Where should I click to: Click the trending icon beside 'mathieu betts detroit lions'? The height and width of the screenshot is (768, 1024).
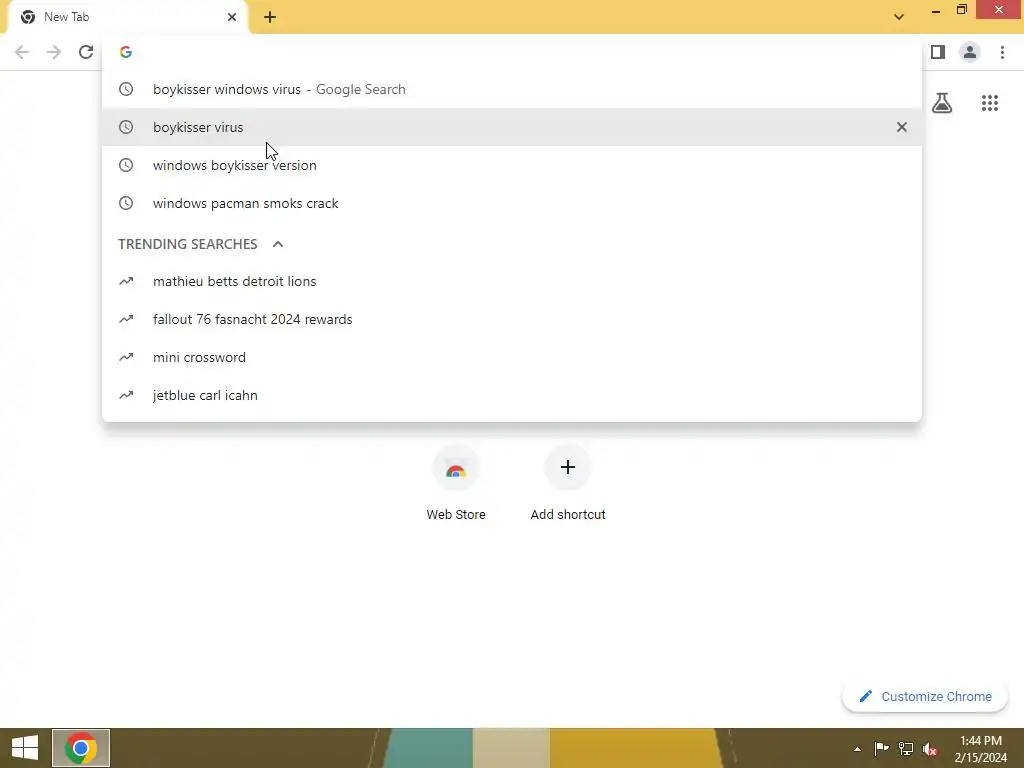pyautogui.click(x=126, y=281)
